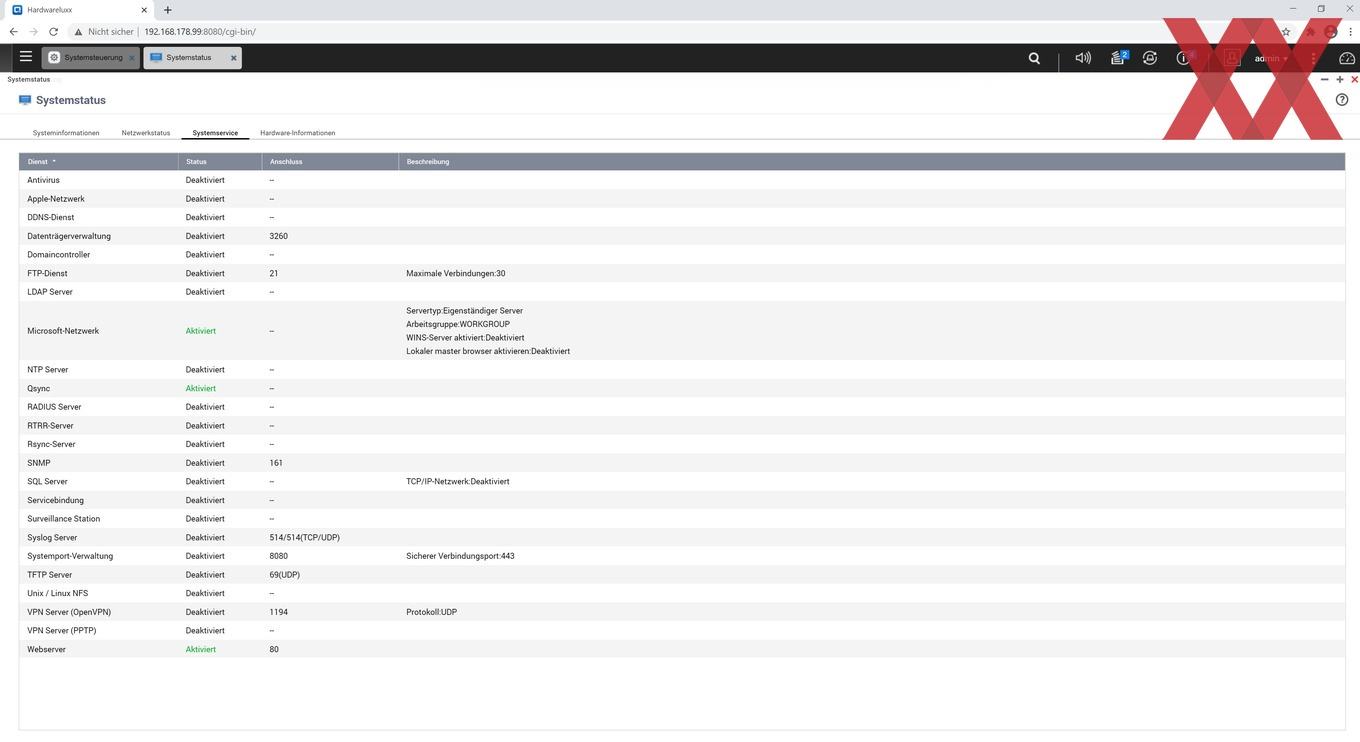Select the FTP-Dienst row
Viewport: 1360px width, 742px height.
[682, 273]
